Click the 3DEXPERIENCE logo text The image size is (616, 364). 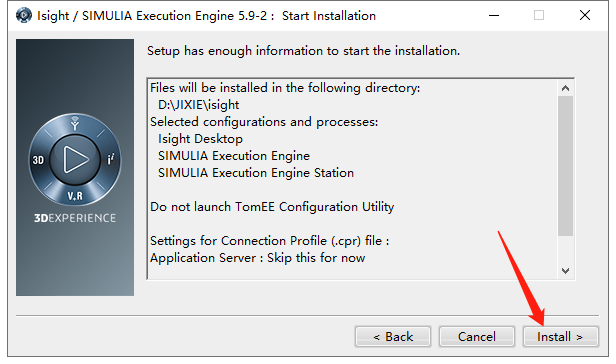click(x=75, y=218)
